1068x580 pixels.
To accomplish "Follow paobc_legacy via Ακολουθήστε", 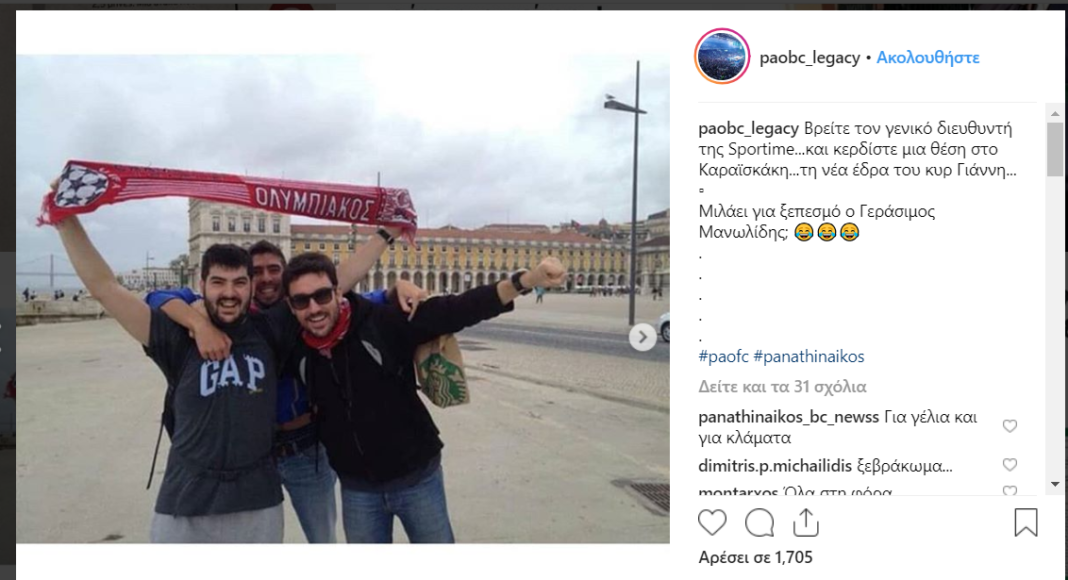I will 928,58.
